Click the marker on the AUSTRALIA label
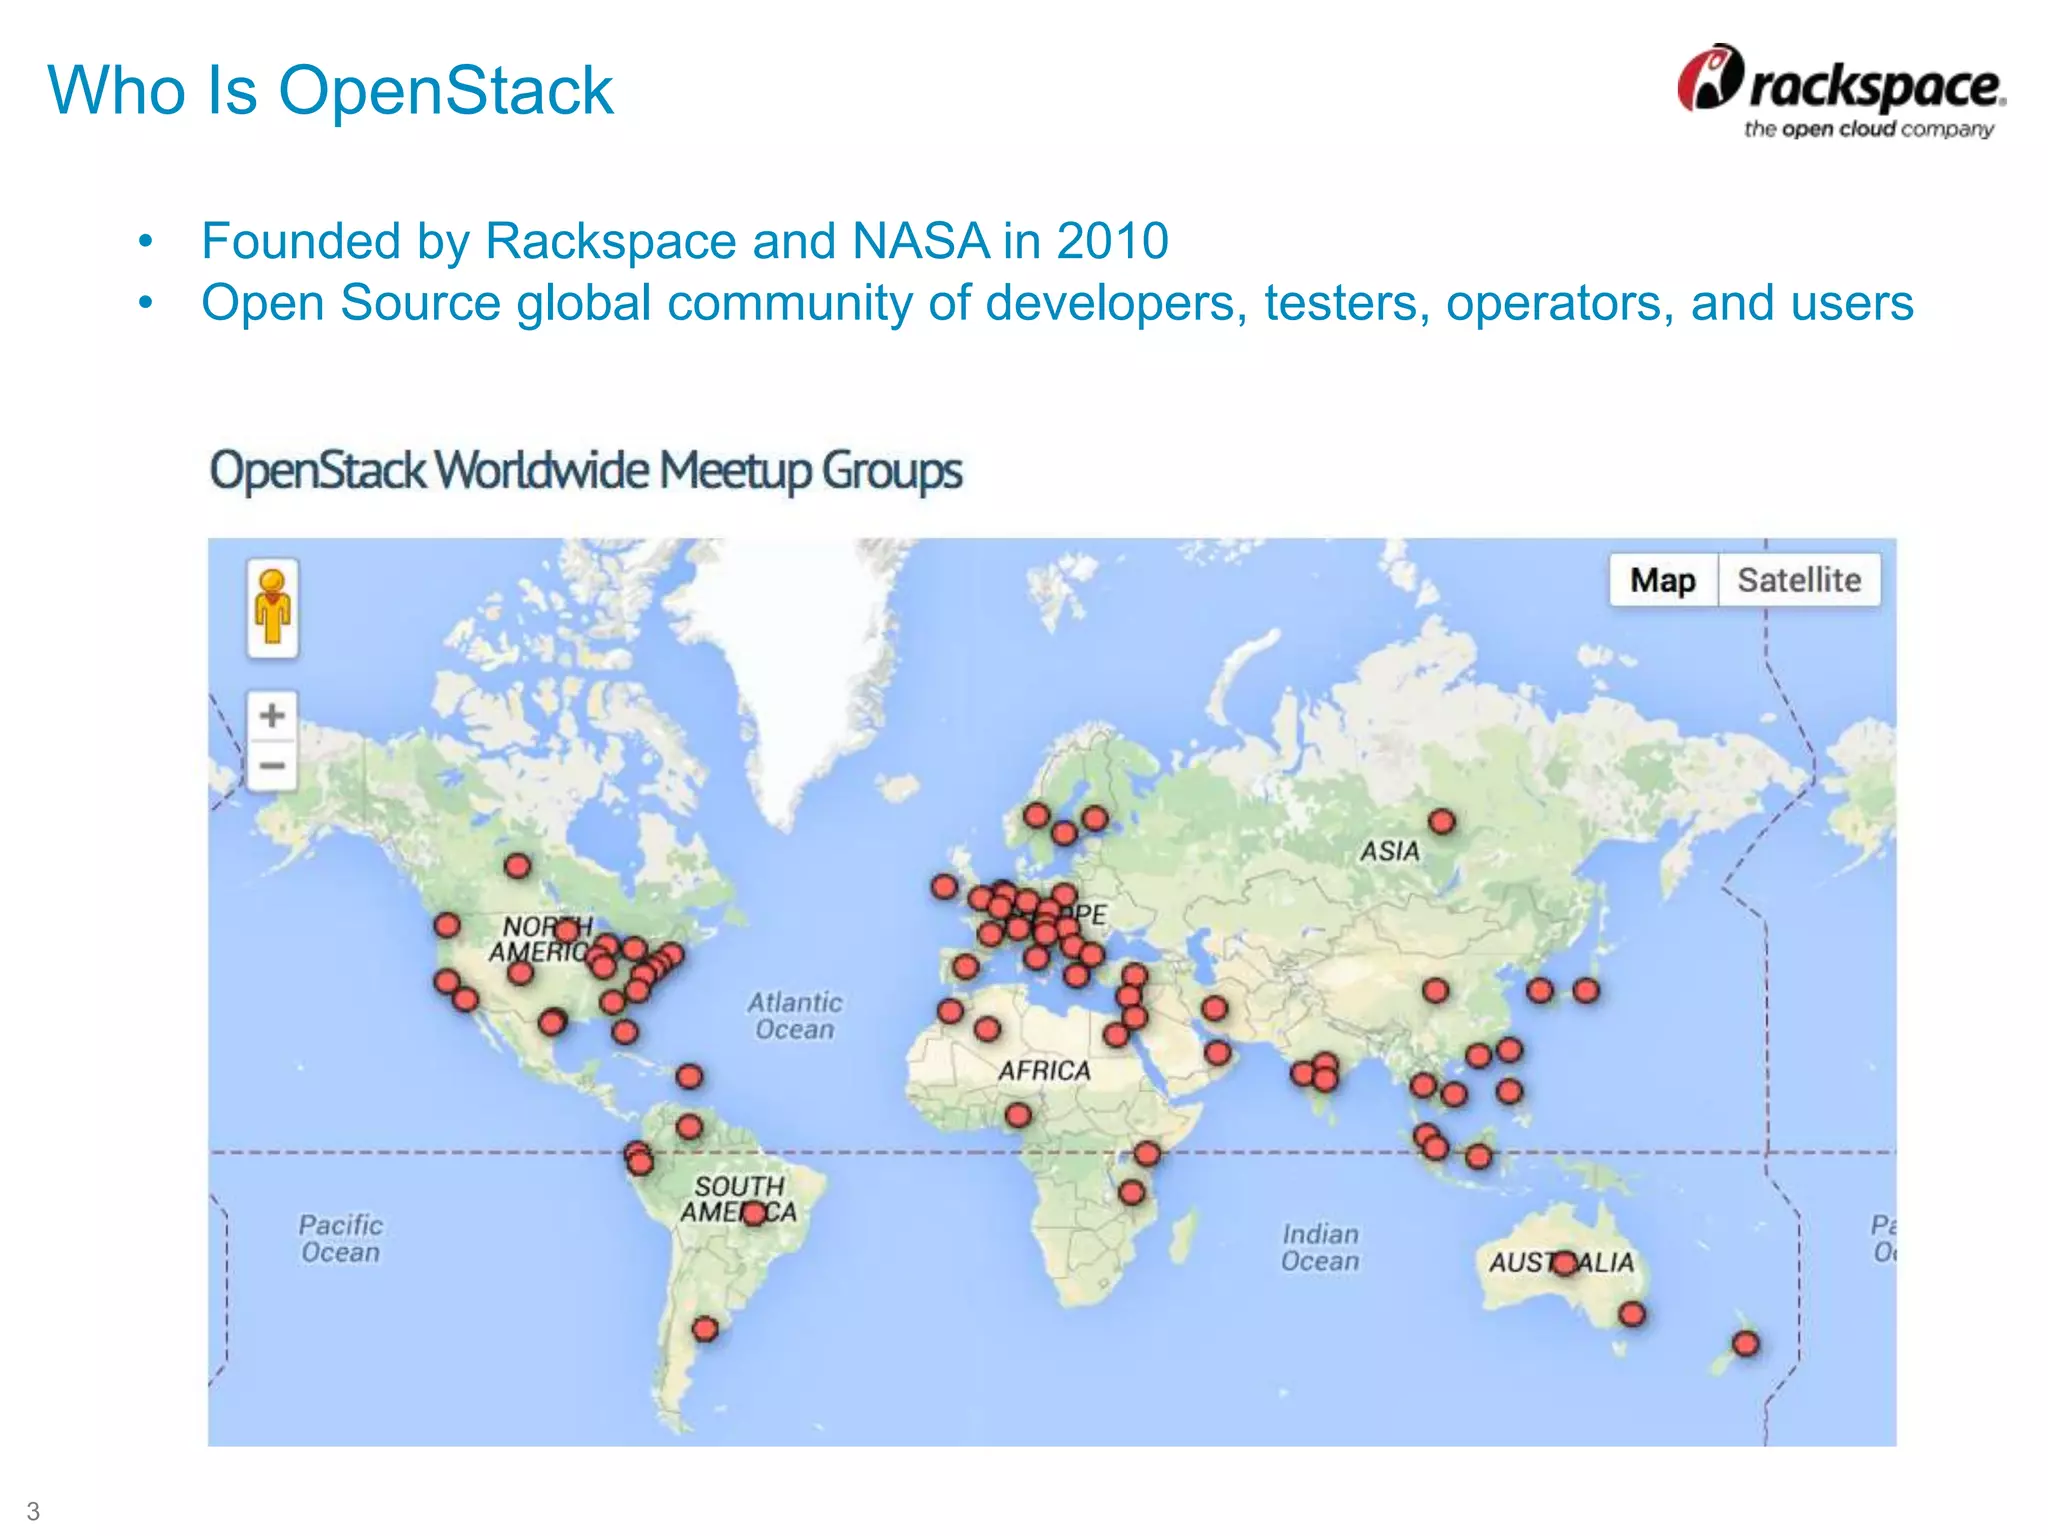Viewport: 2048px width, 1536px height. click(1565, 1264)
